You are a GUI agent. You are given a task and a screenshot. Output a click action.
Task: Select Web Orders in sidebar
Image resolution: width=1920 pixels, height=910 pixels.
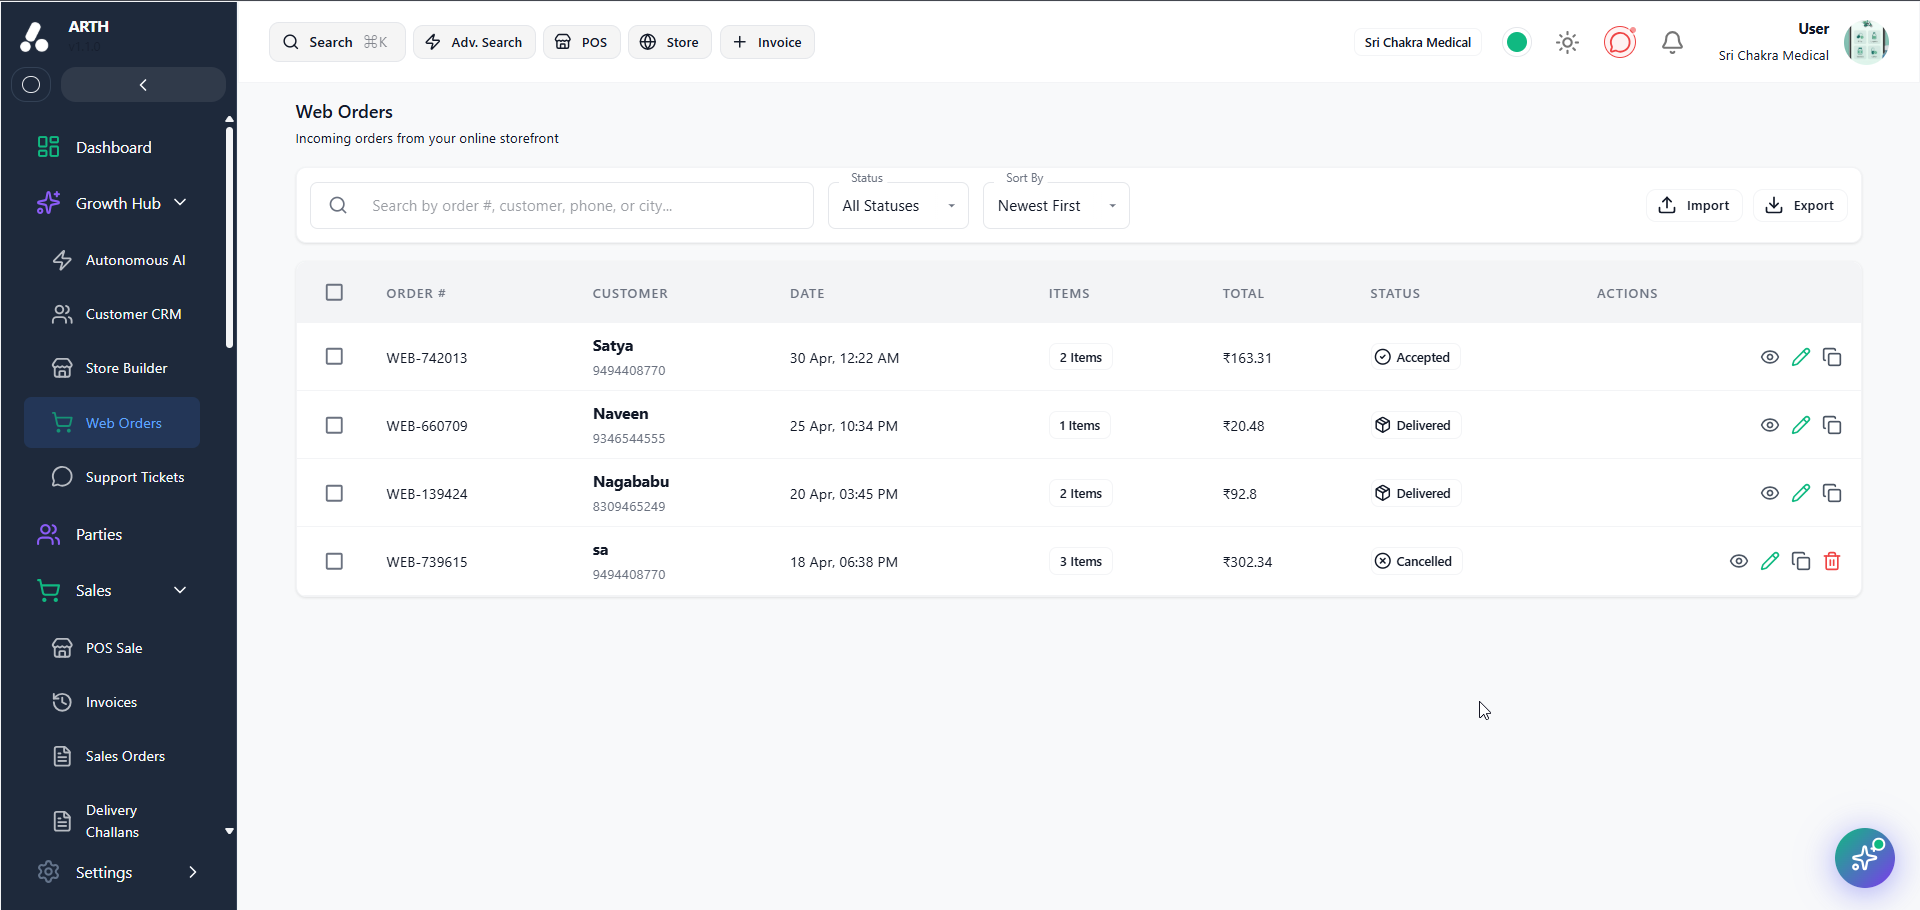tap(112, 423)
